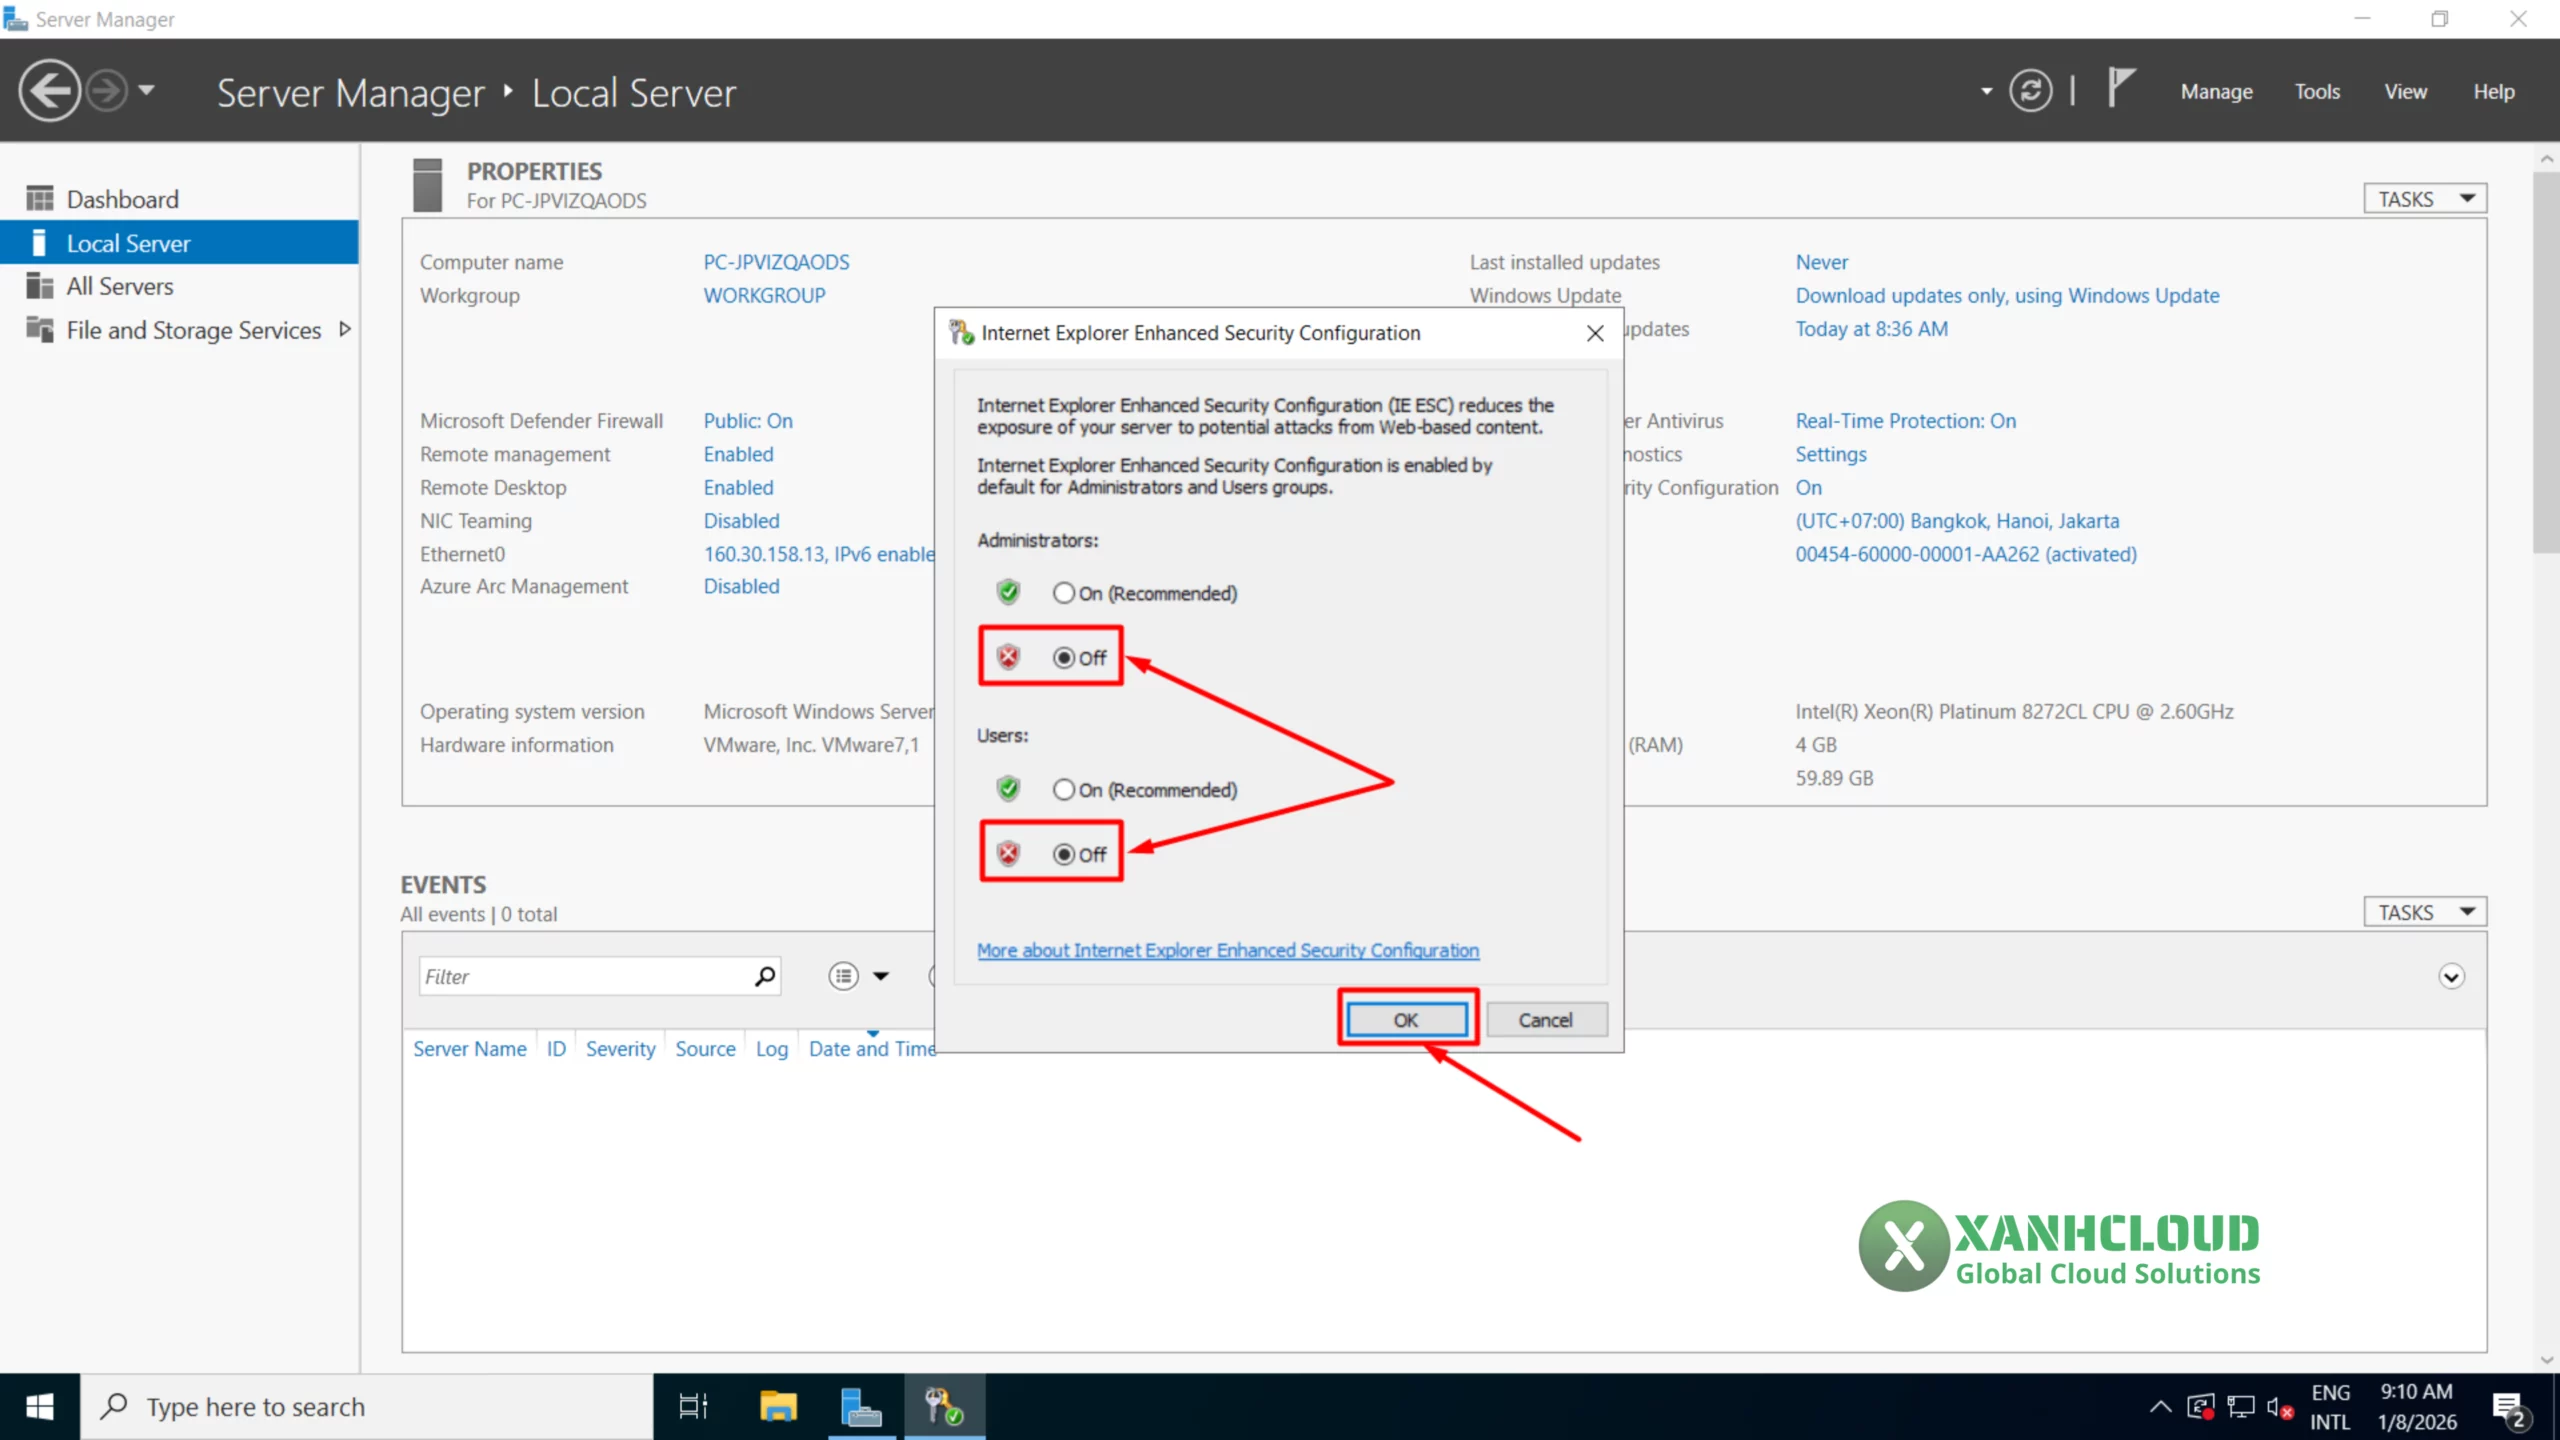Open Server Manager from the taskbar
The image size is (2560, 1440).
[x=861, y=1405]
